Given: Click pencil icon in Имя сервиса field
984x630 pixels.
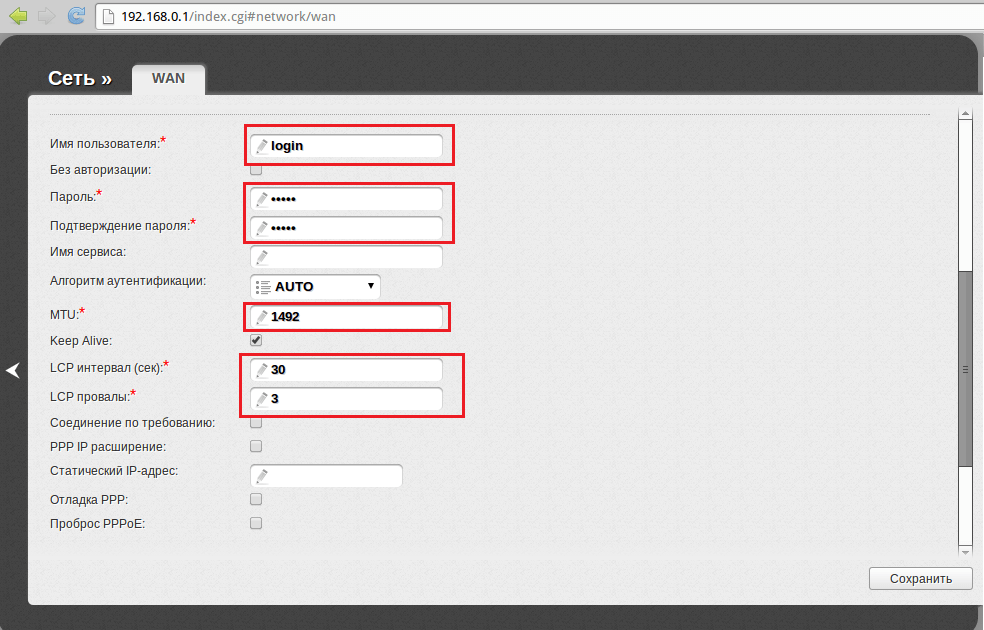Looking at the screenshot, I should 261,258.
